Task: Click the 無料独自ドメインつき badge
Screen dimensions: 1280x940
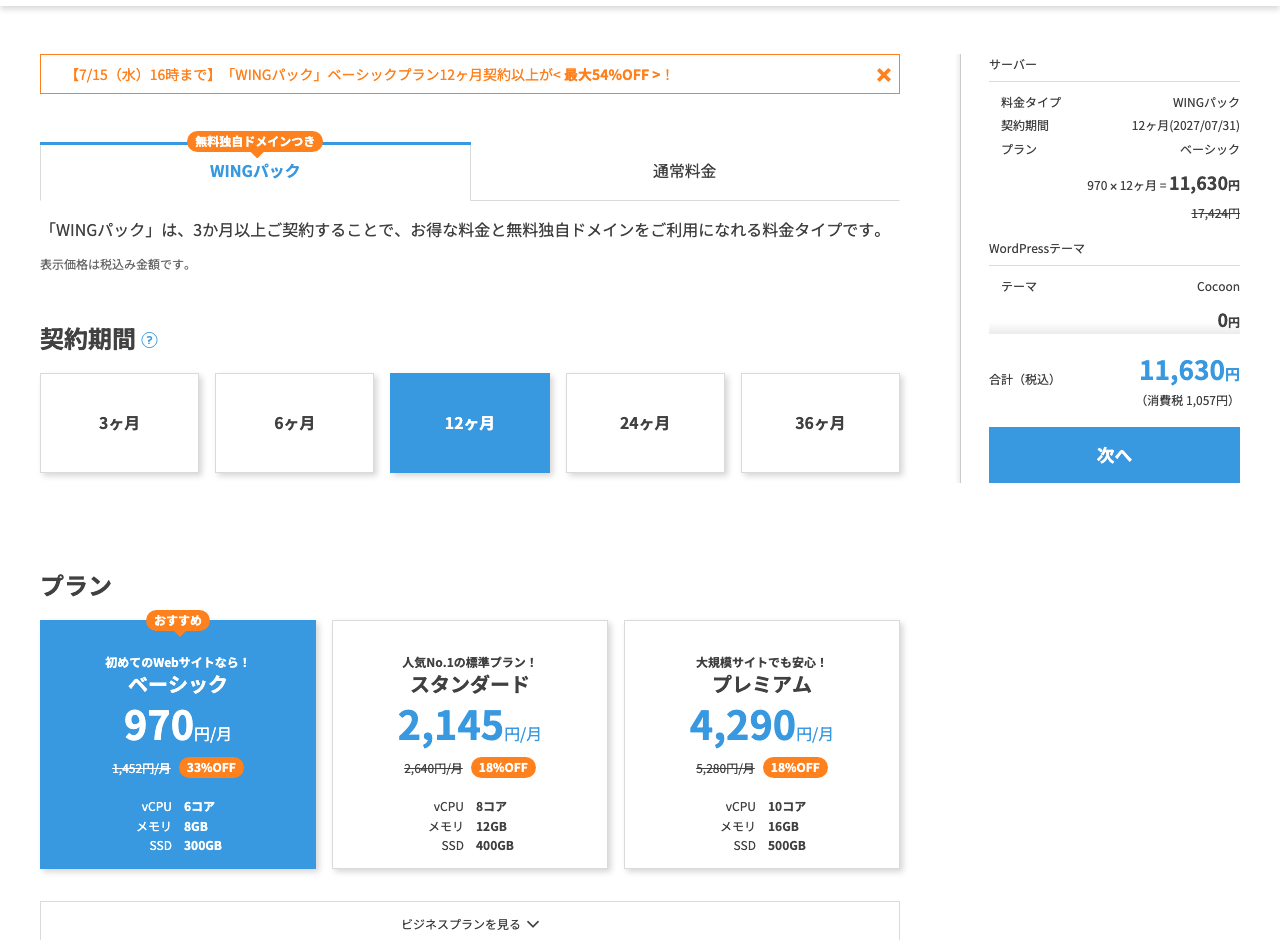Action: 255,141
